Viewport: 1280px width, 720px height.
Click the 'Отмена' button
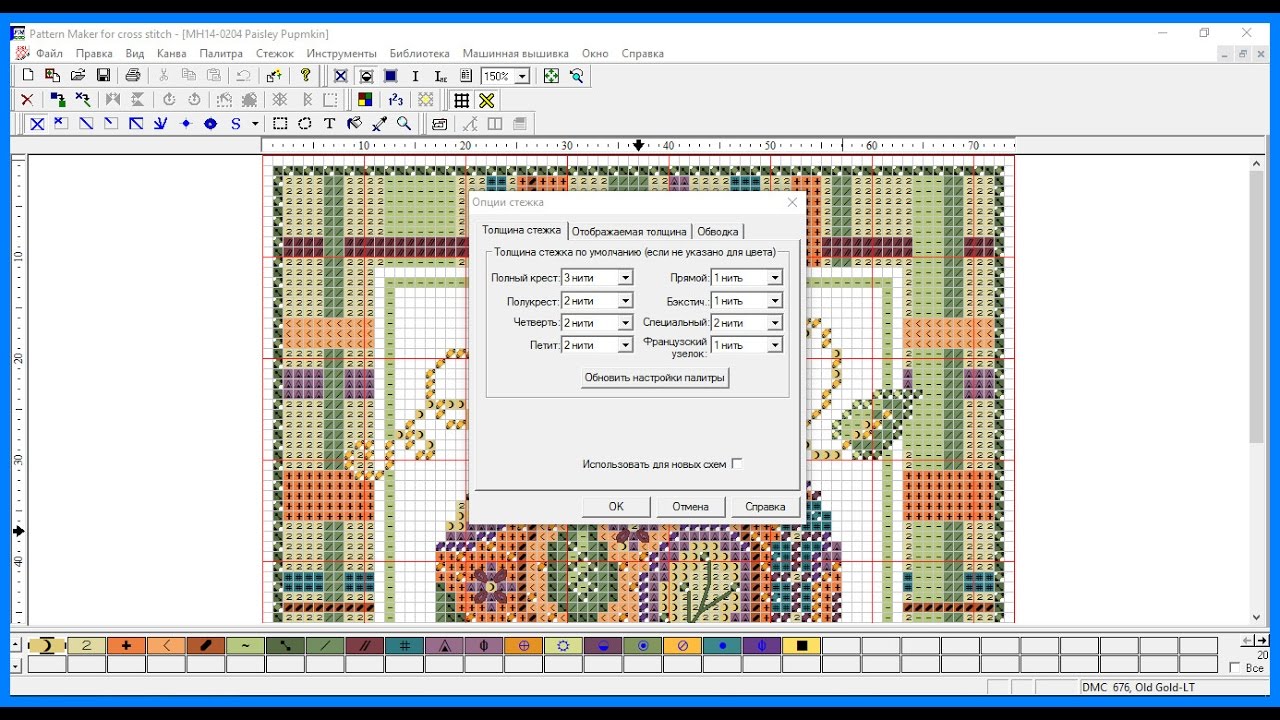point(690,507)
